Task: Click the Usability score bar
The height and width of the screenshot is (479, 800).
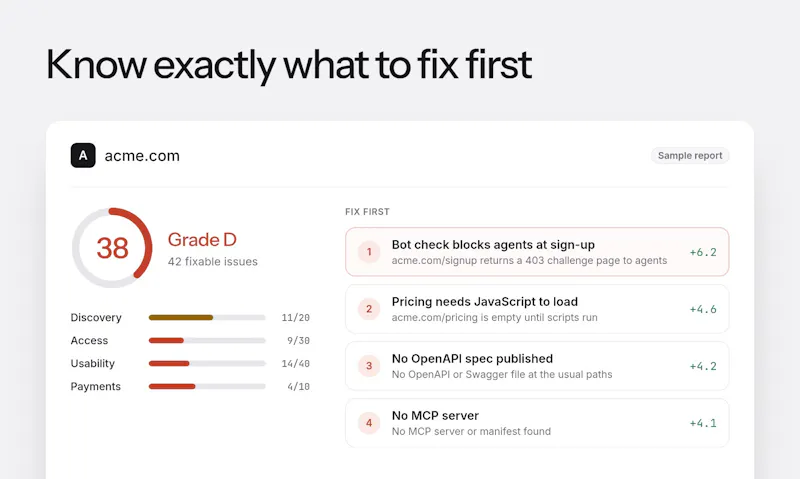Action: [207, 363]
